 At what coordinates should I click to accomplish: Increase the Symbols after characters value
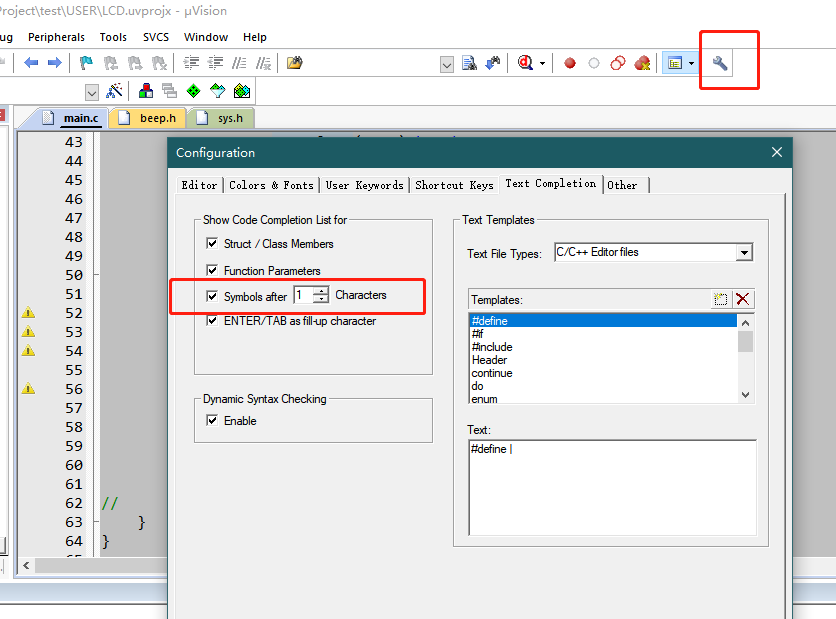coord(321,291)
